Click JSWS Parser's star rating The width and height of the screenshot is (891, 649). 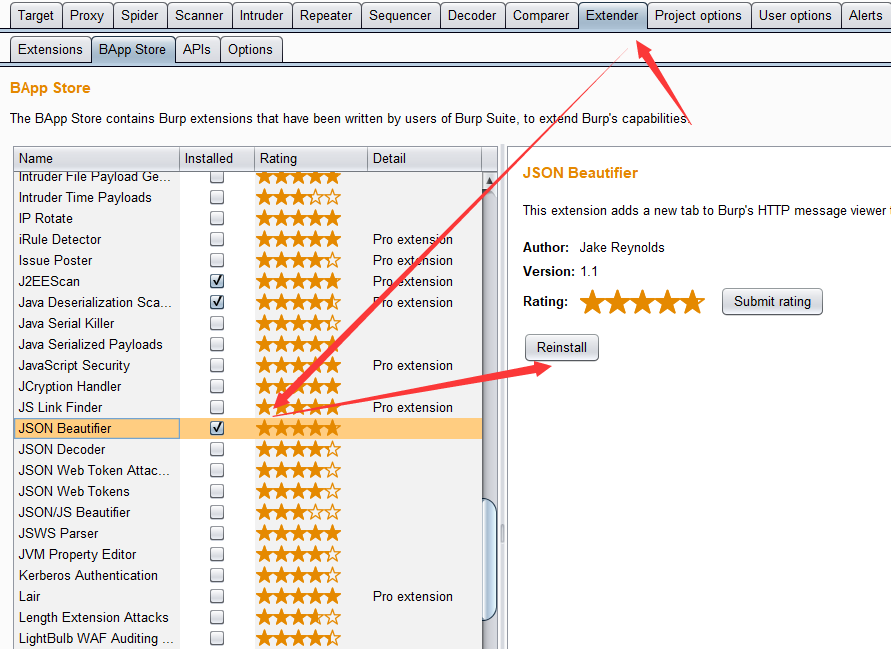click(x=298, y=533)
